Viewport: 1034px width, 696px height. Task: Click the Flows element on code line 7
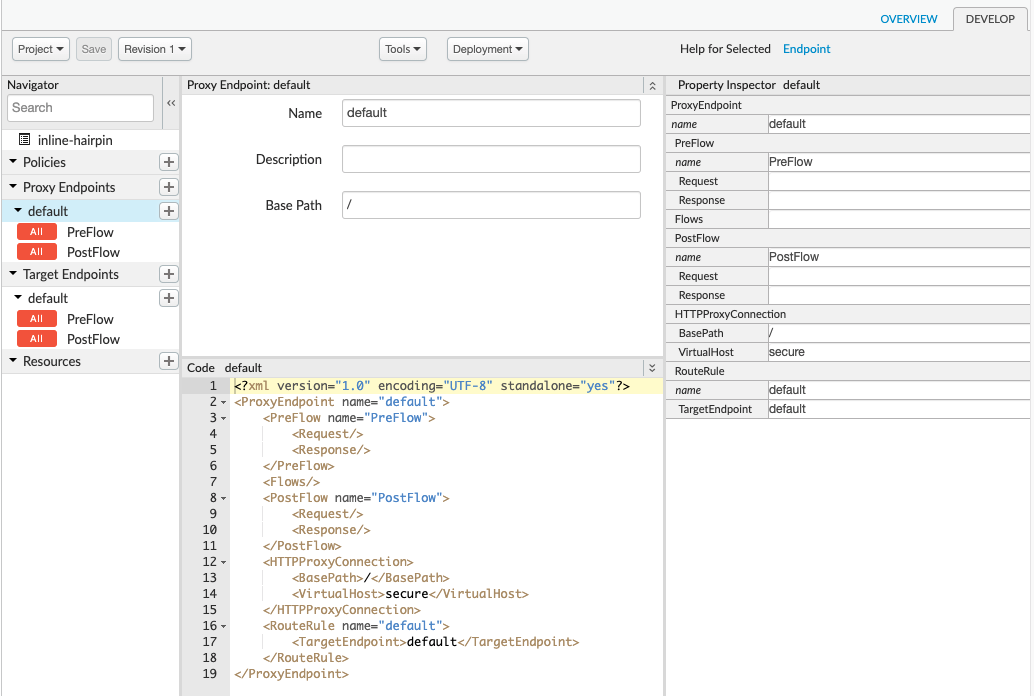[x=291, y=482]
